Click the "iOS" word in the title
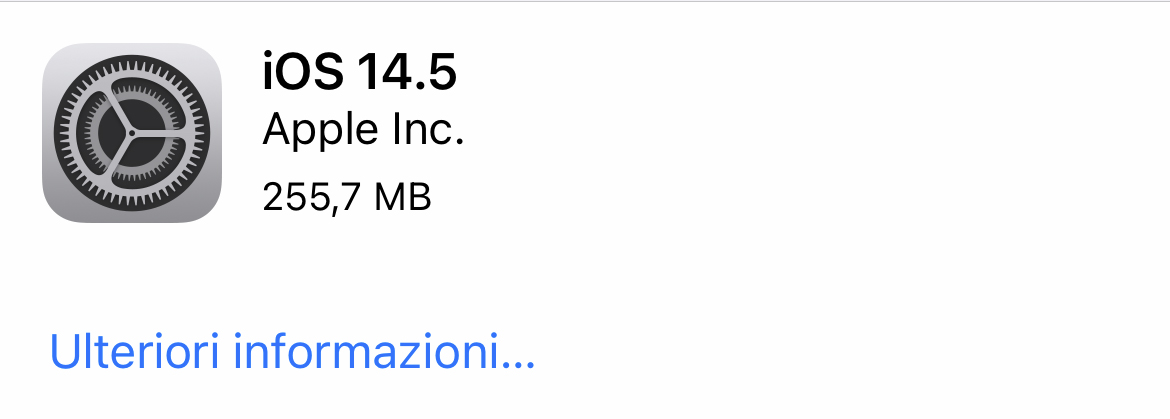This screenshot has width=1170, height=419. click(x=303, y=72)
